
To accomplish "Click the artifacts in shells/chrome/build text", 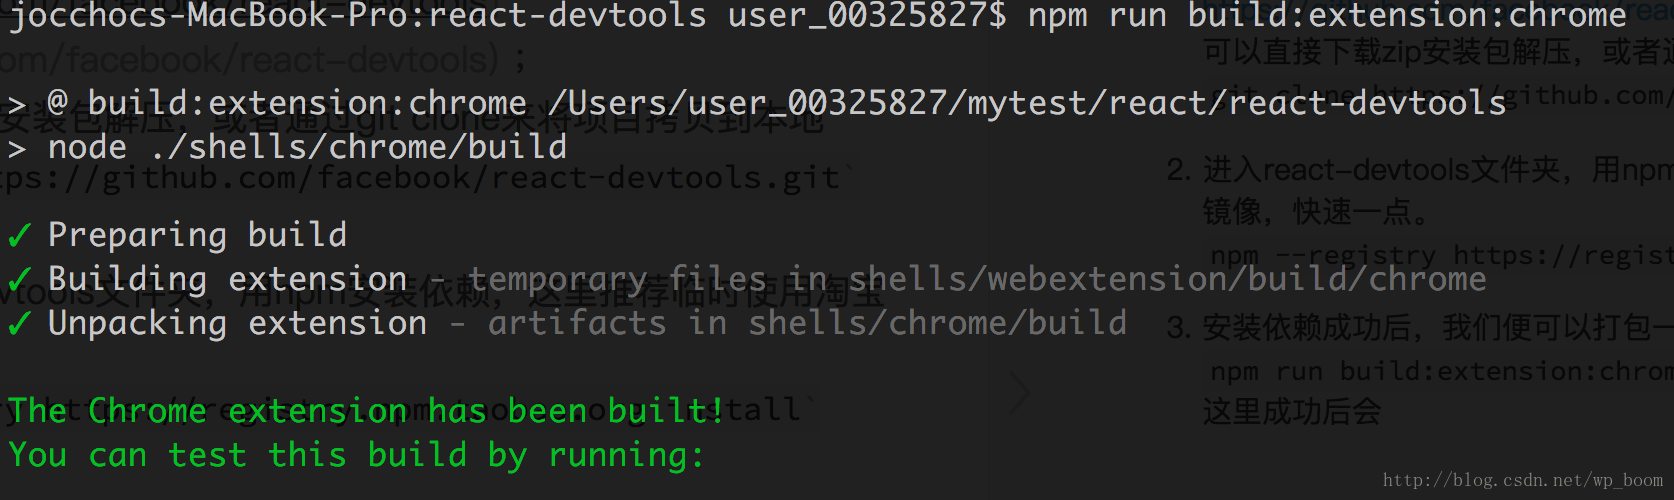I will coord(807,323).
